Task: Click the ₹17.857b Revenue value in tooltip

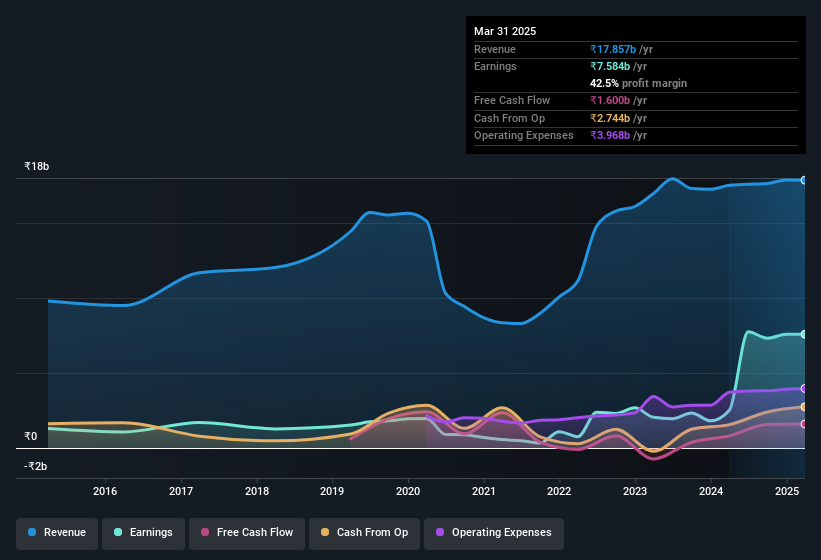Action: click(x=613, y=49)
